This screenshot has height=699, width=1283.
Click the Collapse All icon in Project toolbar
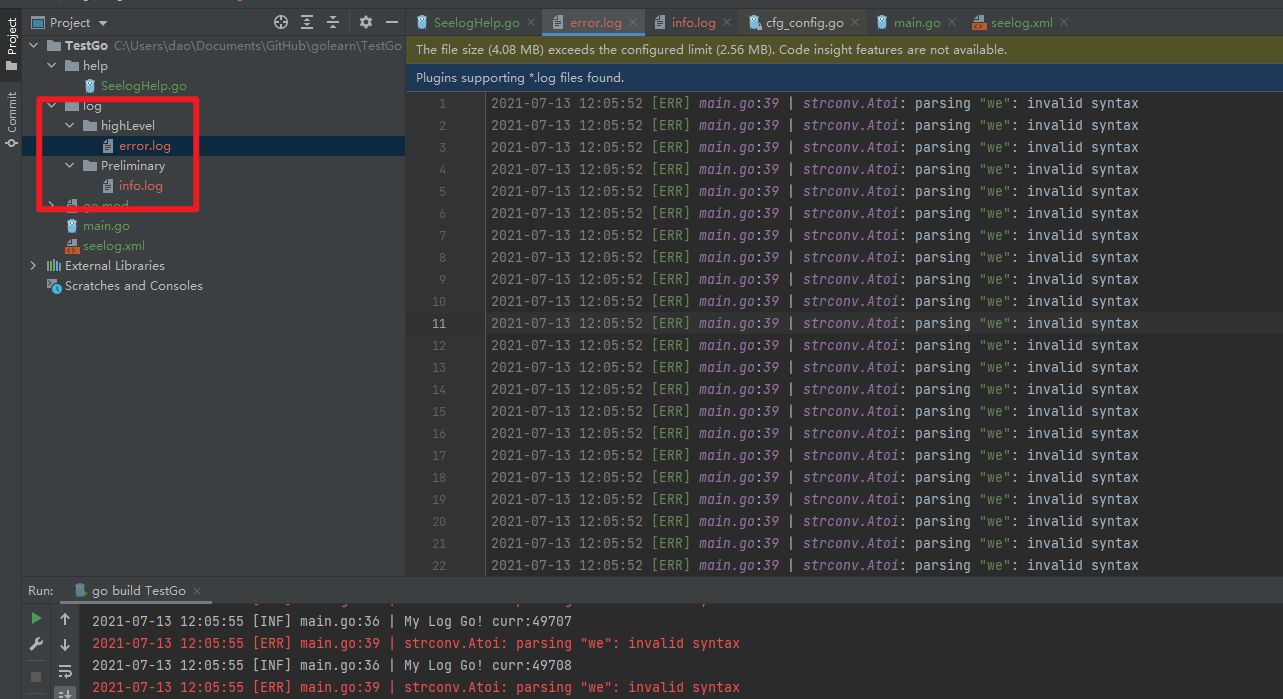332,21
